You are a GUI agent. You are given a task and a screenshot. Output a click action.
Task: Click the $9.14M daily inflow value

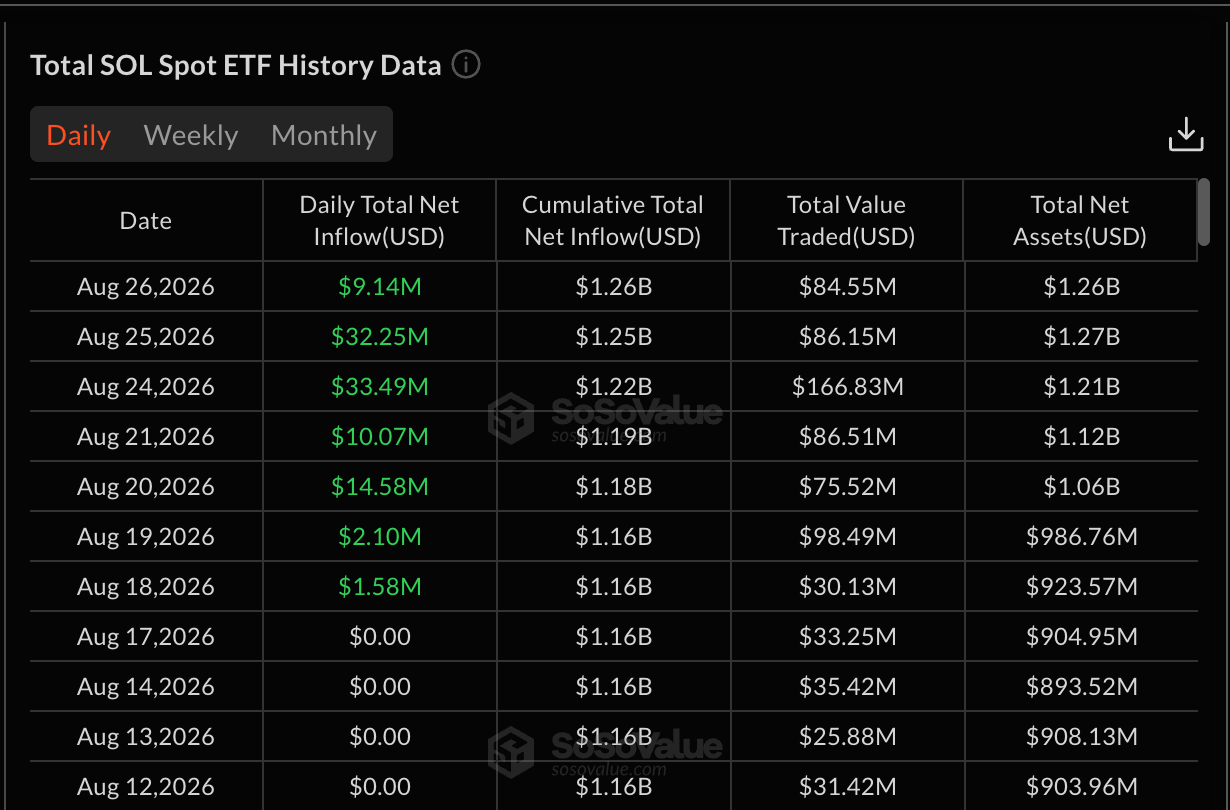[x=380, y=287]
